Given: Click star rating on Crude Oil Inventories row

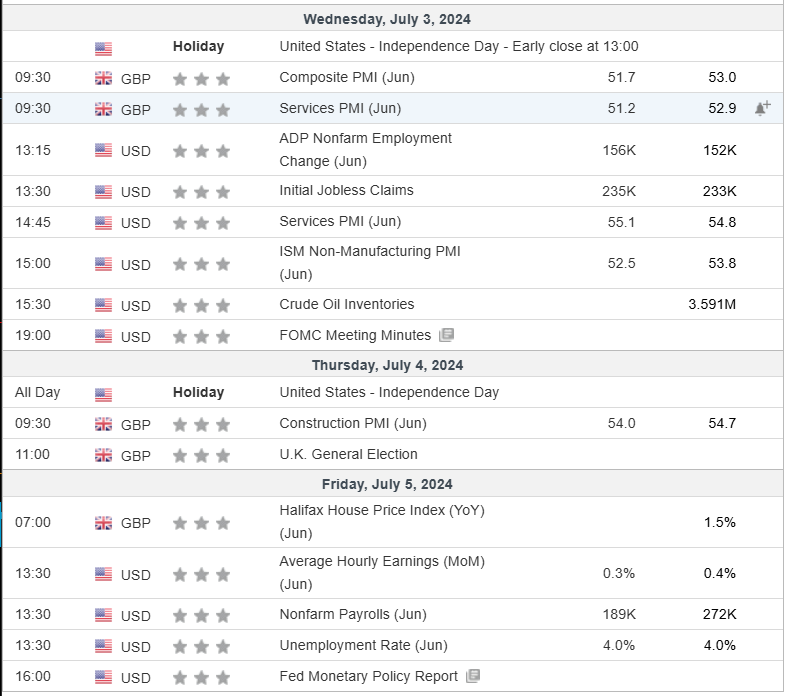Looking at the screenshot, I should 201,305.
